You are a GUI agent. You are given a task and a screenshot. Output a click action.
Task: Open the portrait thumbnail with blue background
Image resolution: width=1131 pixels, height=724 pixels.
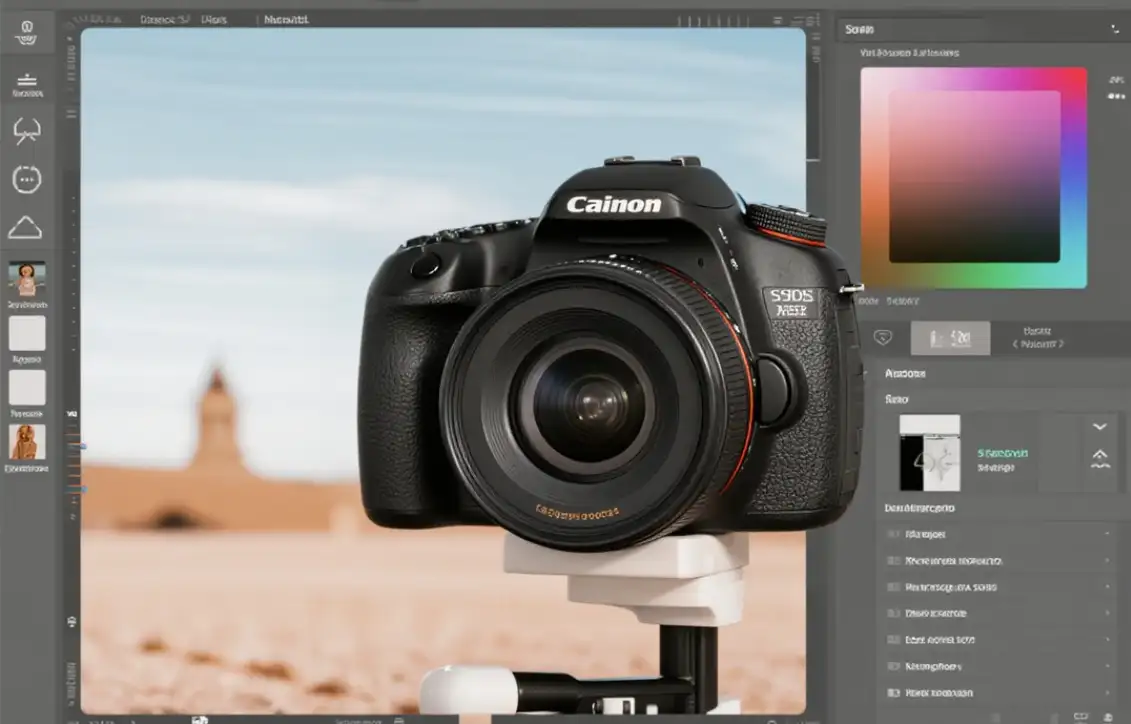click(27, 279)
